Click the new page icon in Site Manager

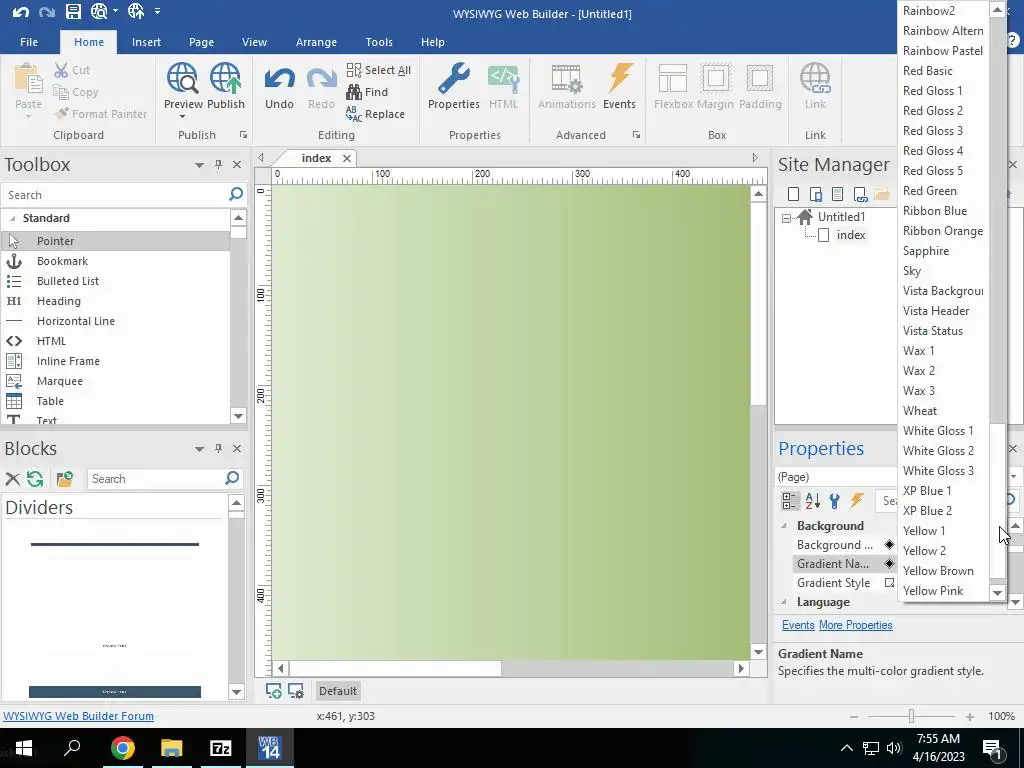pos(793,194)
